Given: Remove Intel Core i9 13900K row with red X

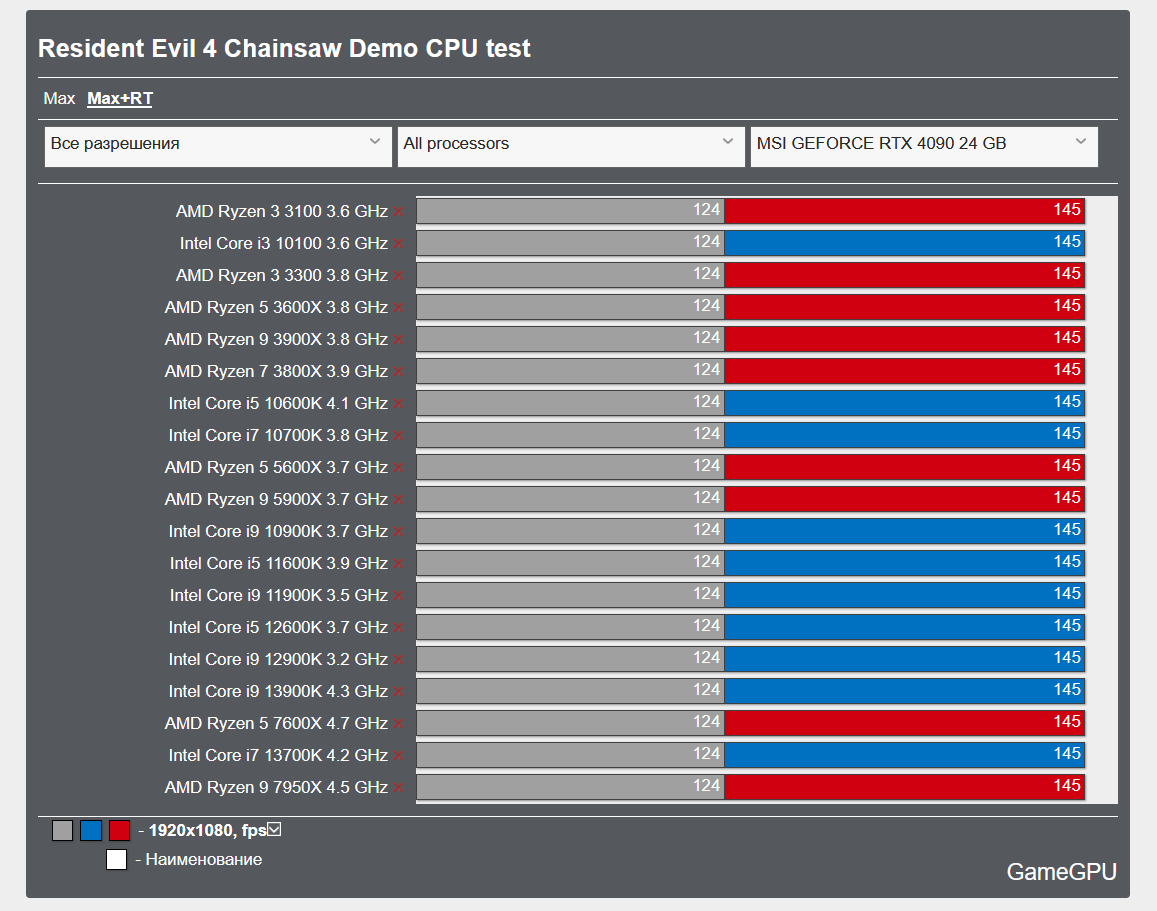Looking at the screenshot, I should tap(398, 692).
